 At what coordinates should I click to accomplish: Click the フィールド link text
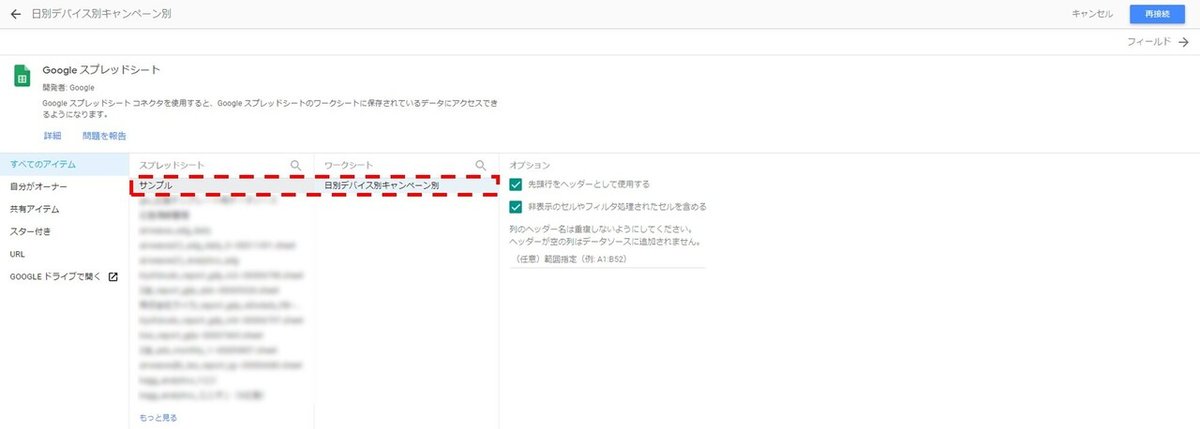coord(1148,42)
